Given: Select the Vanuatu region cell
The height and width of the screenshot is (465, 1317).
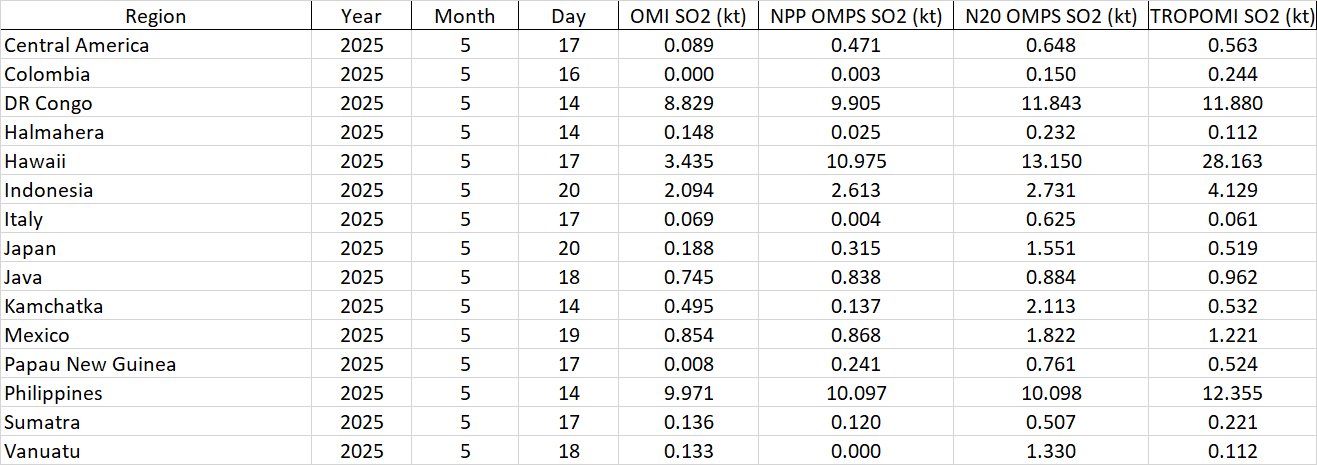Looking at the screenshot, I should 42,451.
